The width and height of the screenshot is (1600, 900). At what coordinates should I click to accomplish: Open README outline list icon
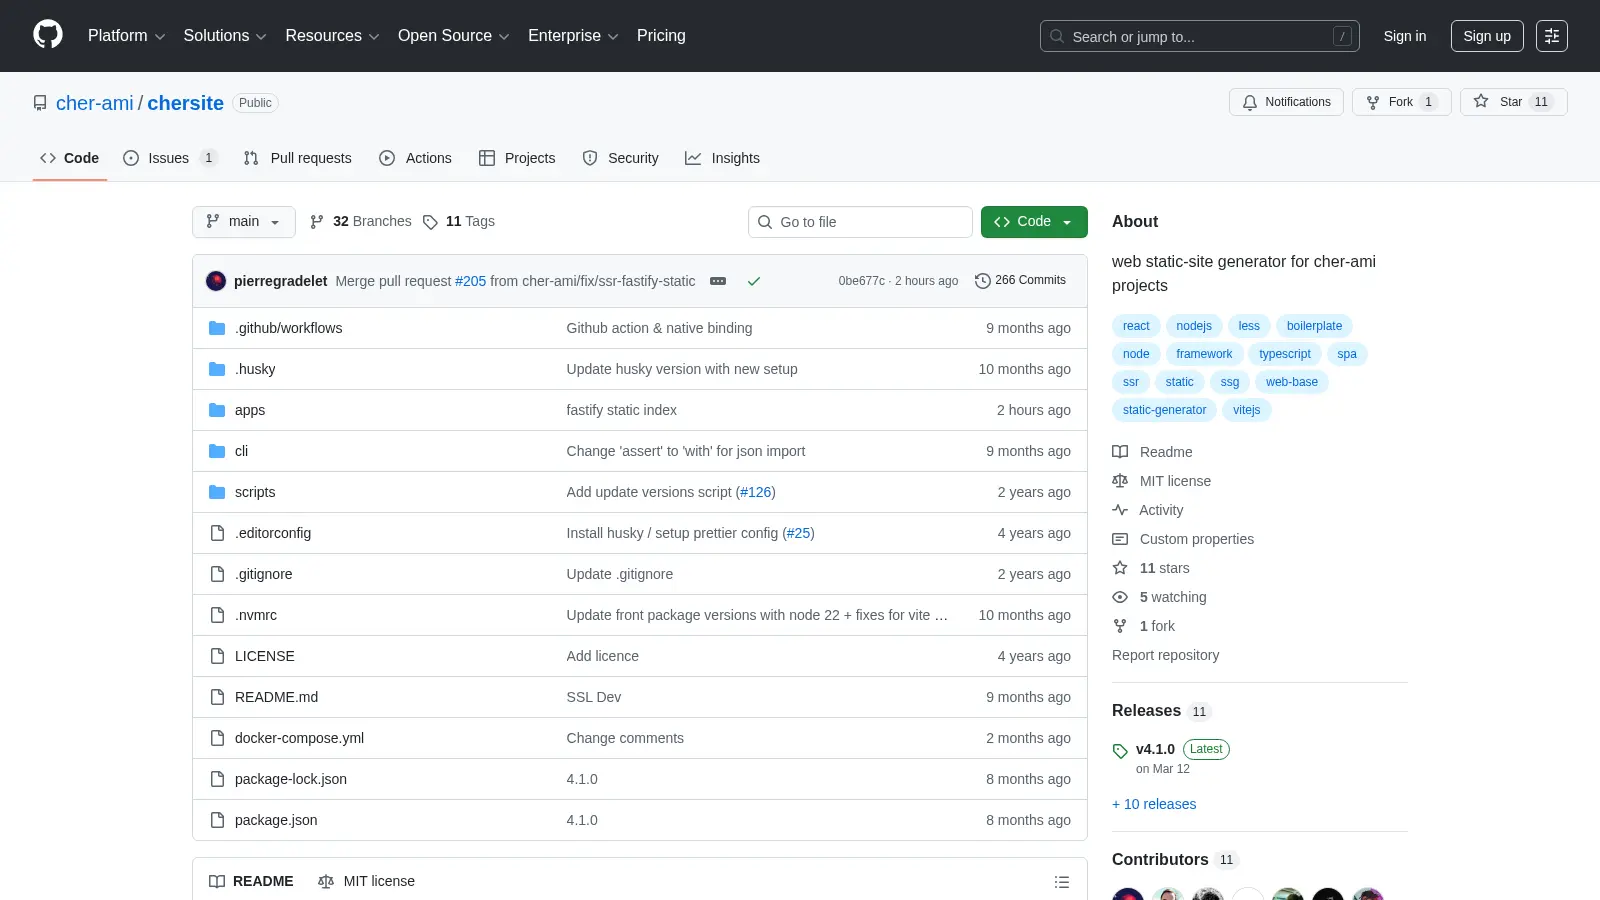(x=1061, y=882)
